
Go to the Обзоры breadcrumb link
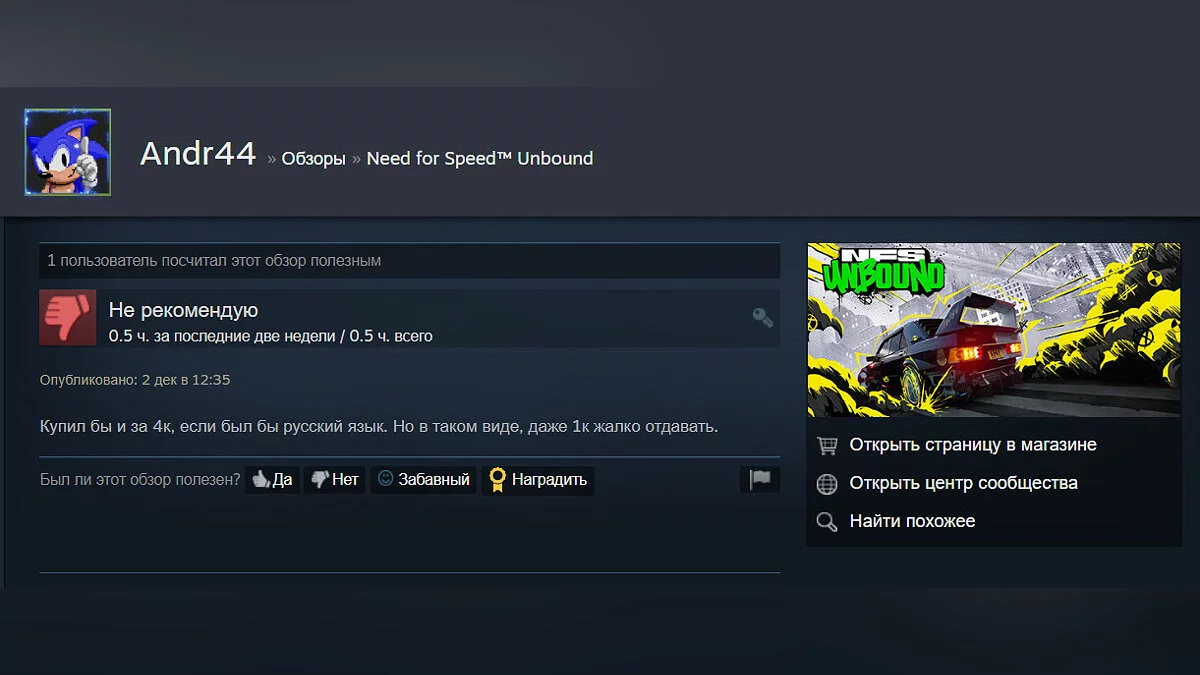click(x=313, y=158)
